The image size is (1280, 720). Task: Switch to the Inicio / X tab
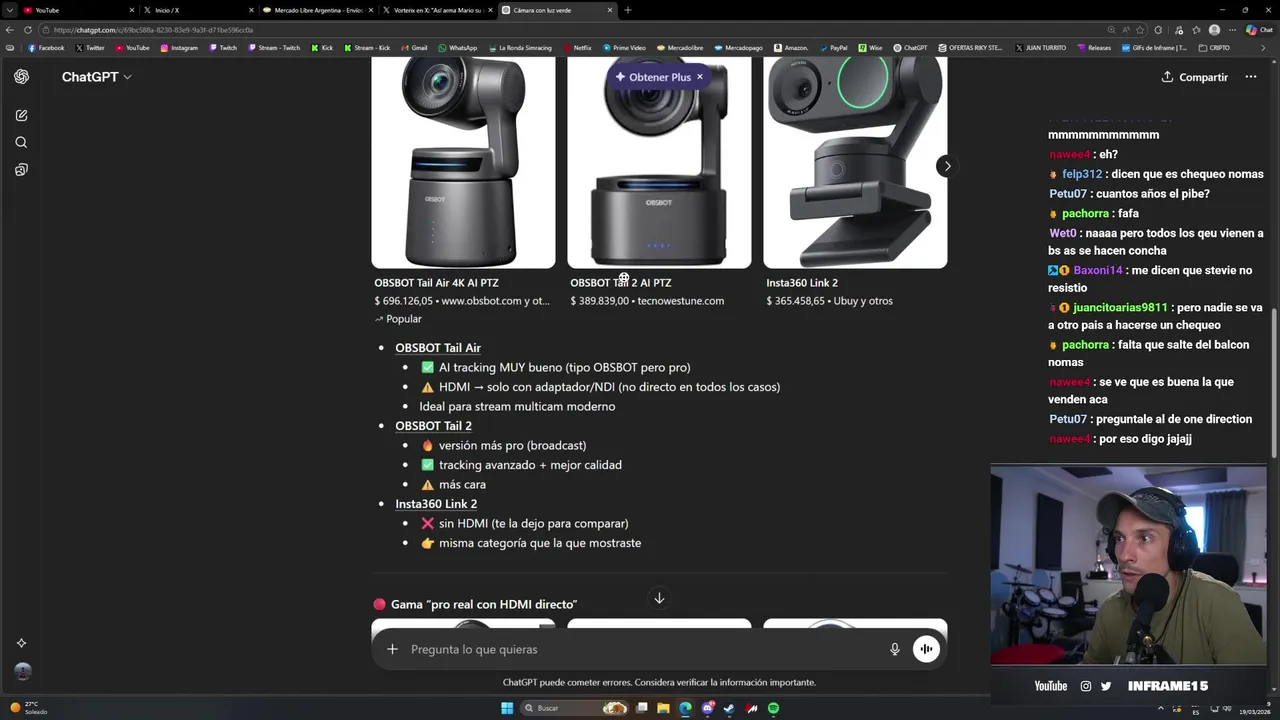(x=198, y=10)
